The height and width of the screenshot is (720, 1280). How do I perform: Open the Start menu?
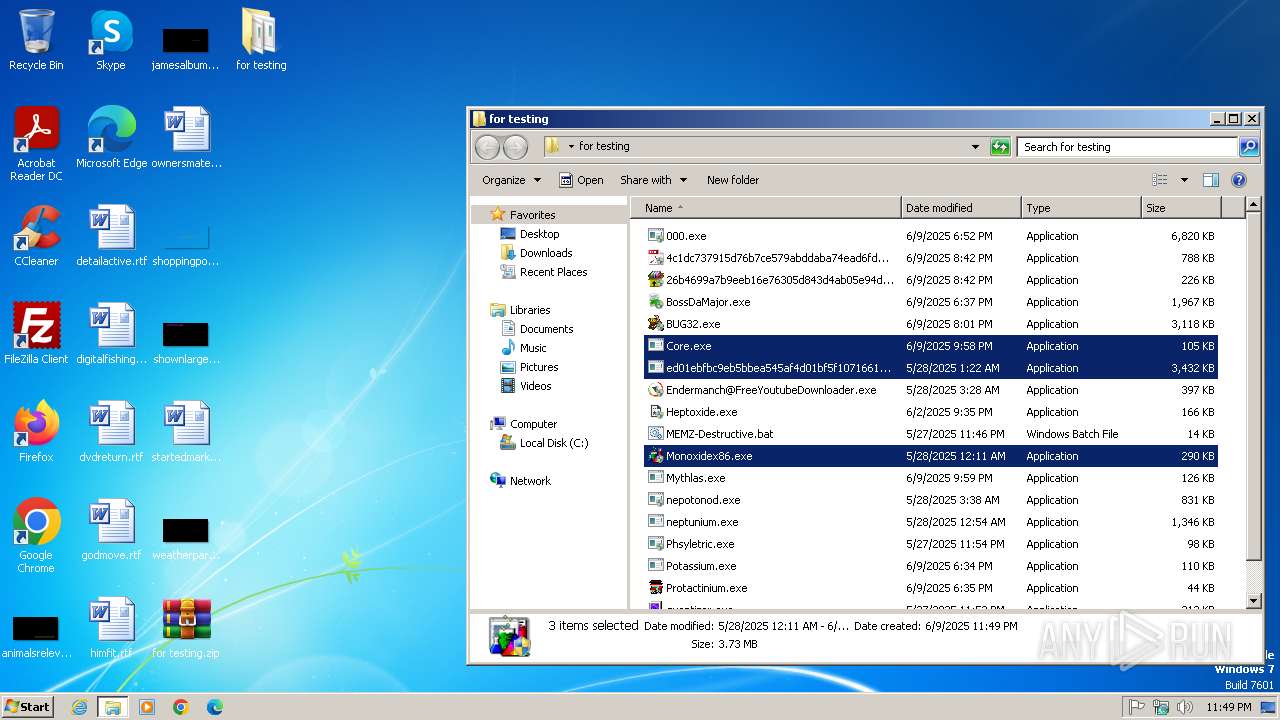[28, 707]
